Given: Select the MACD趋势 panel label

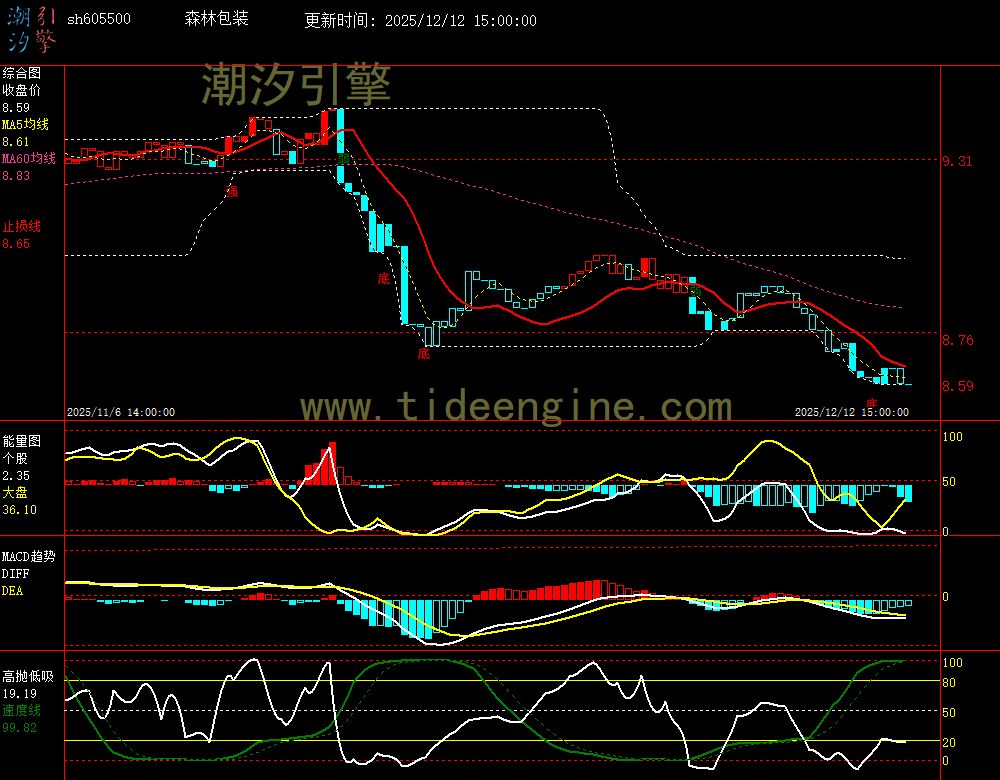Looking at the screenshot, I should pos(28,556).
